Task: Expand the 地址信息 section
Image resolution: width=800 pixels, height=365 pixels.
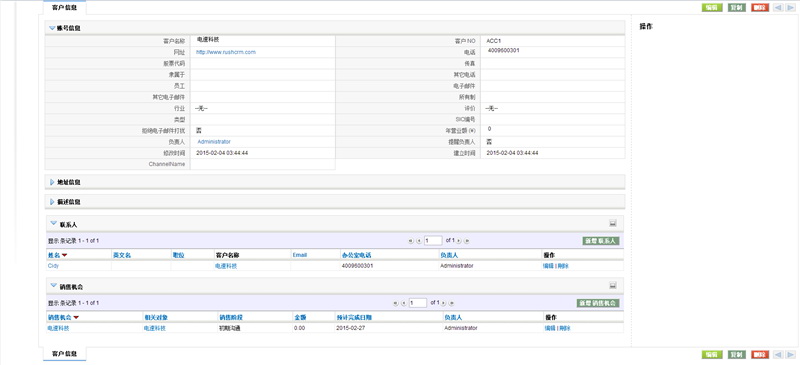Action: point(52,182)
